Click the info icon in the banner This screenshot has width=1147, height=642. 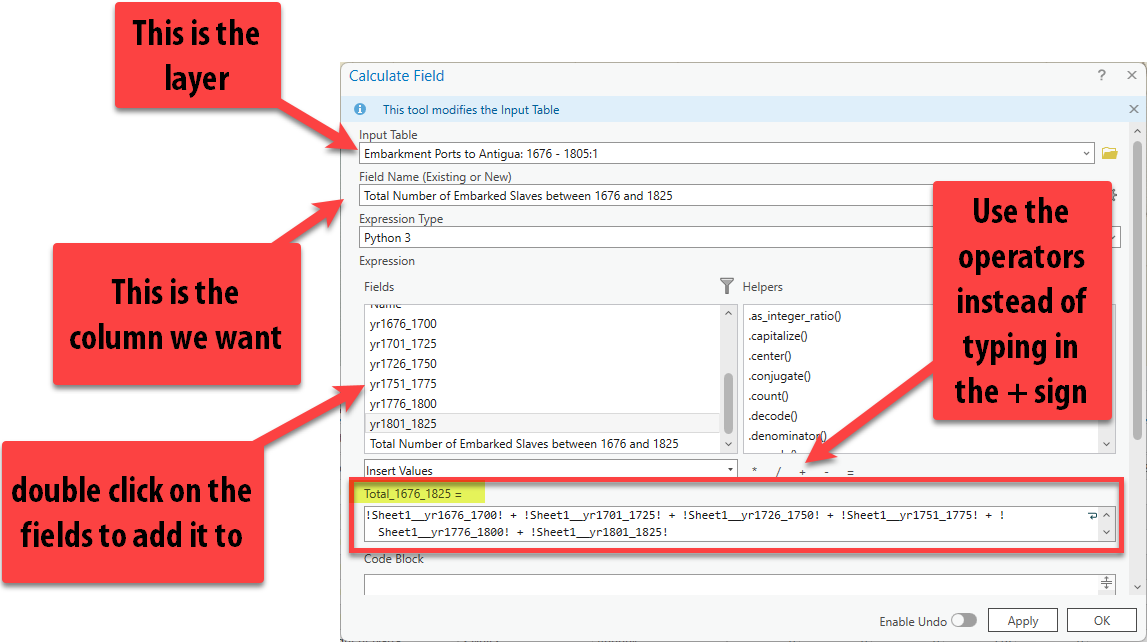(x=360, y=110)
